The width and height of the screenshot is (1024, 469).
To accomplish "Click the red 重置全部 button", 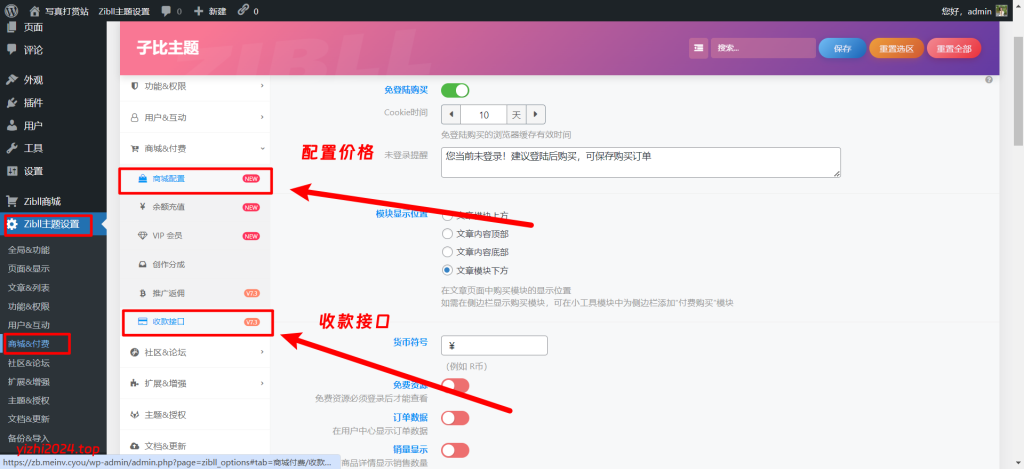I will point(953,48).
